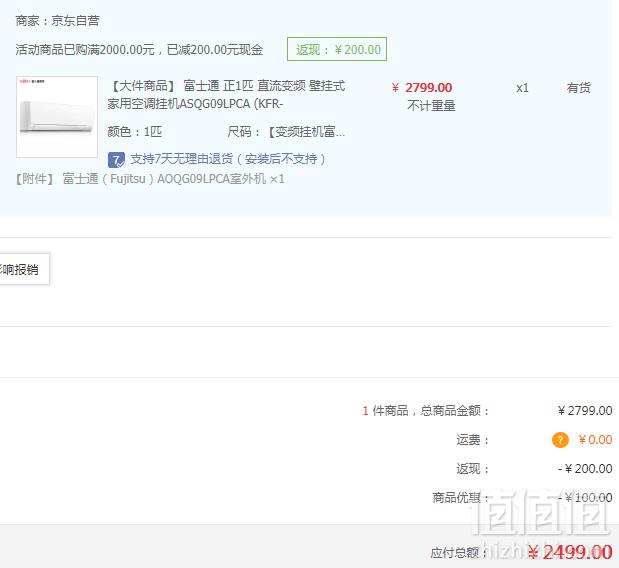Click the 商品优惠 label
This screenshot has width=619, height=568.
click(x=461, y=498)
